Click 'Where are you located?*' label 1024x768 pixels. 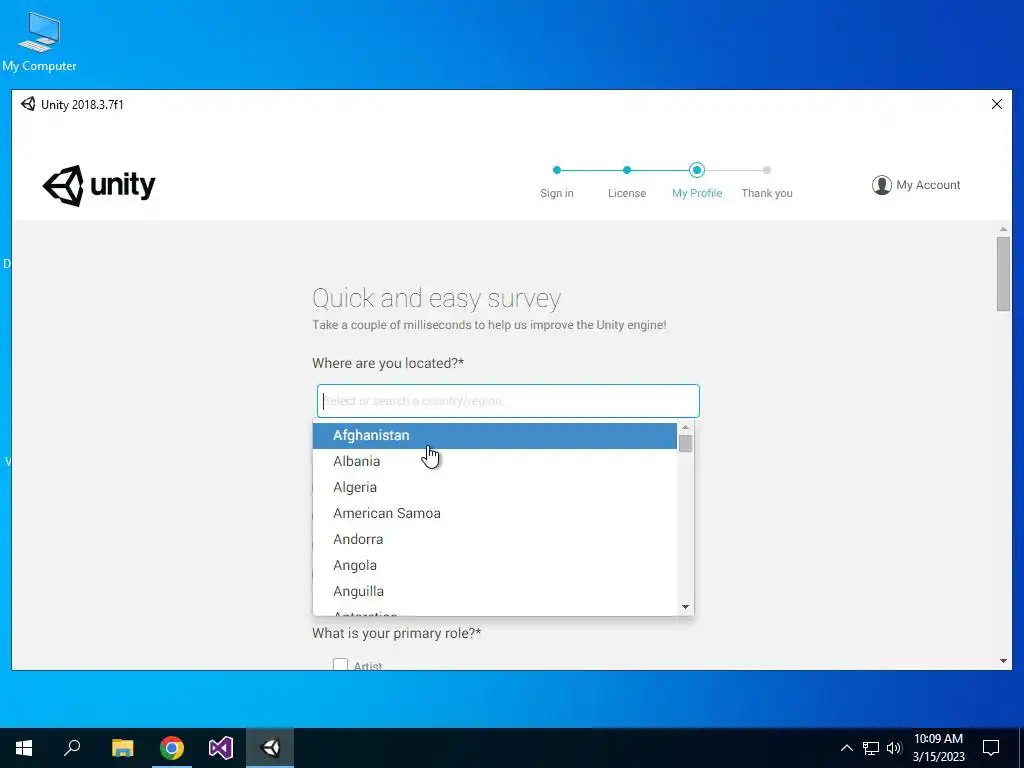coord(388,363)
